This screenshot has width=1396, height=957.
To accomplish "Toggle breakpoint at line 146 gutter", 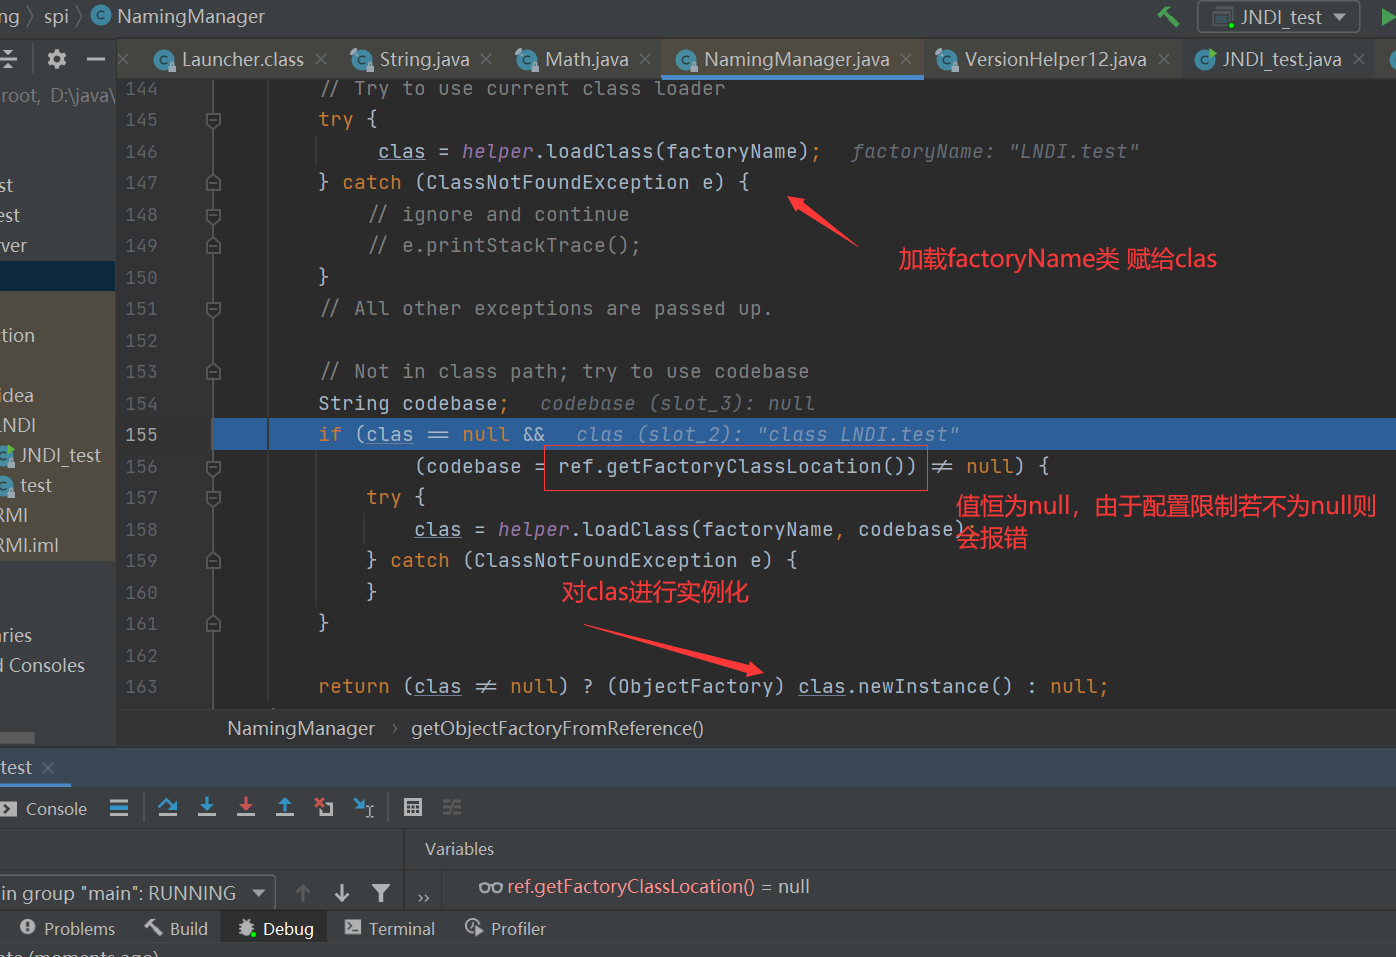I will click(185, 152).
